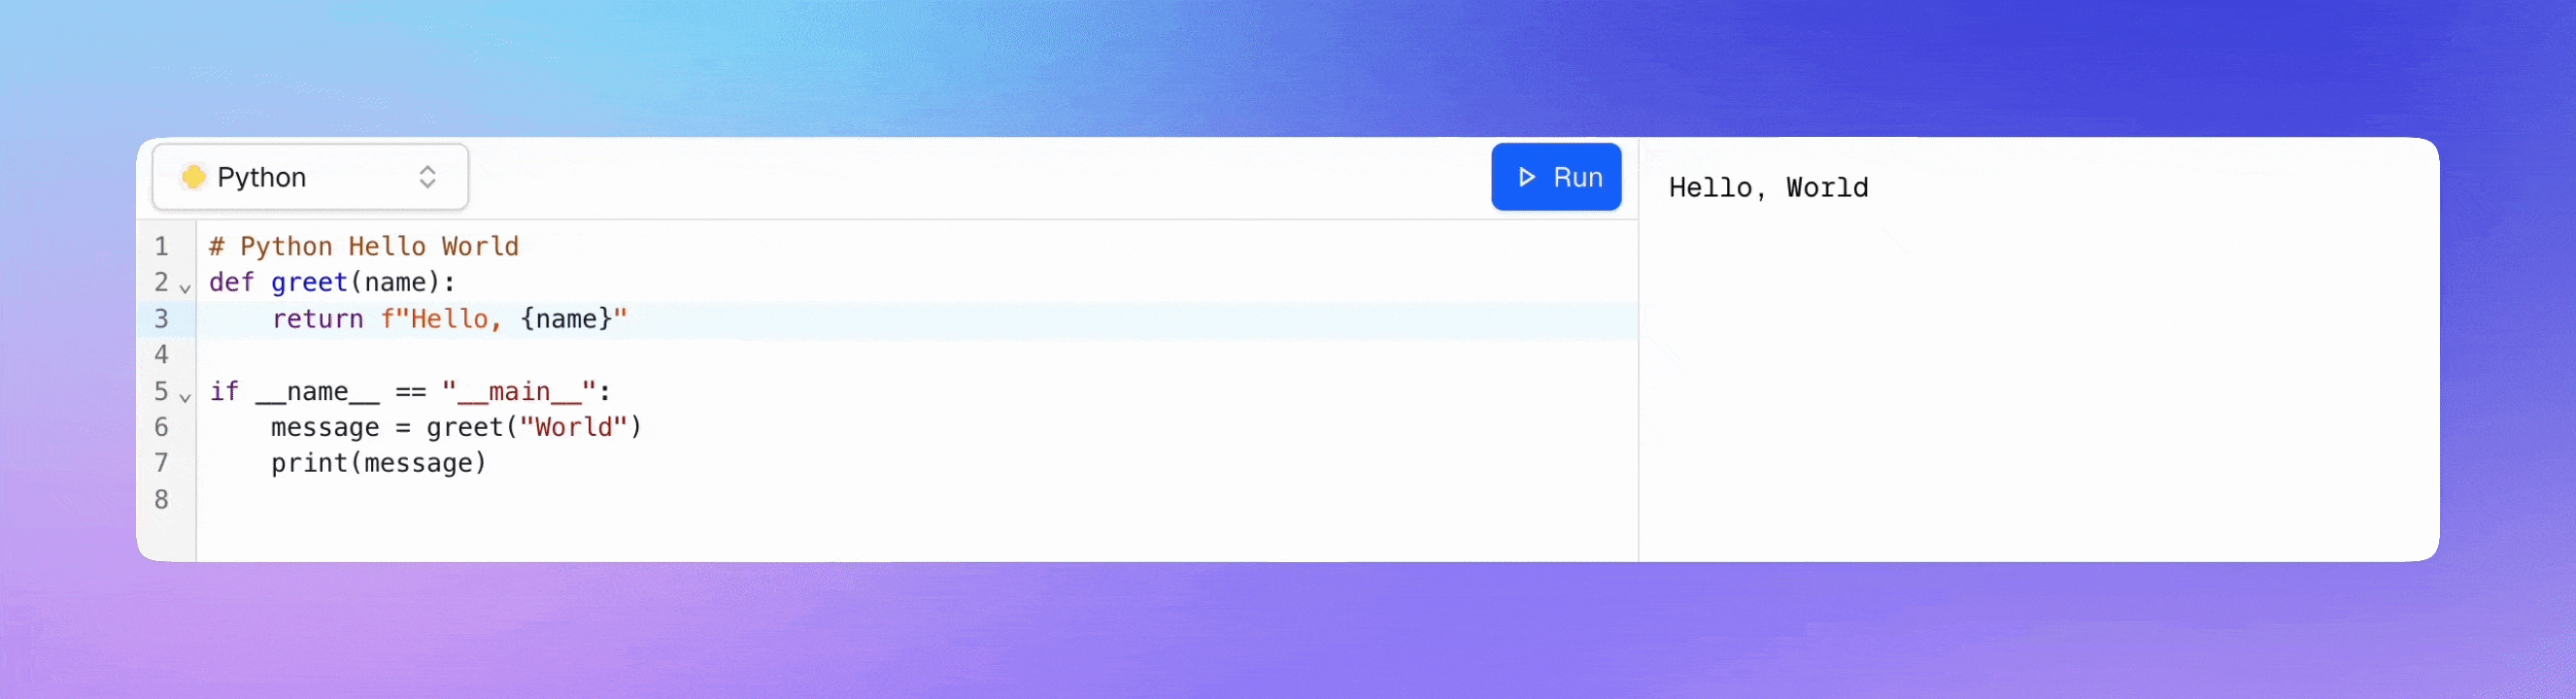Collapse the if __name__ fold on line 5
2576x699 pixels.
tap(185, 397)
